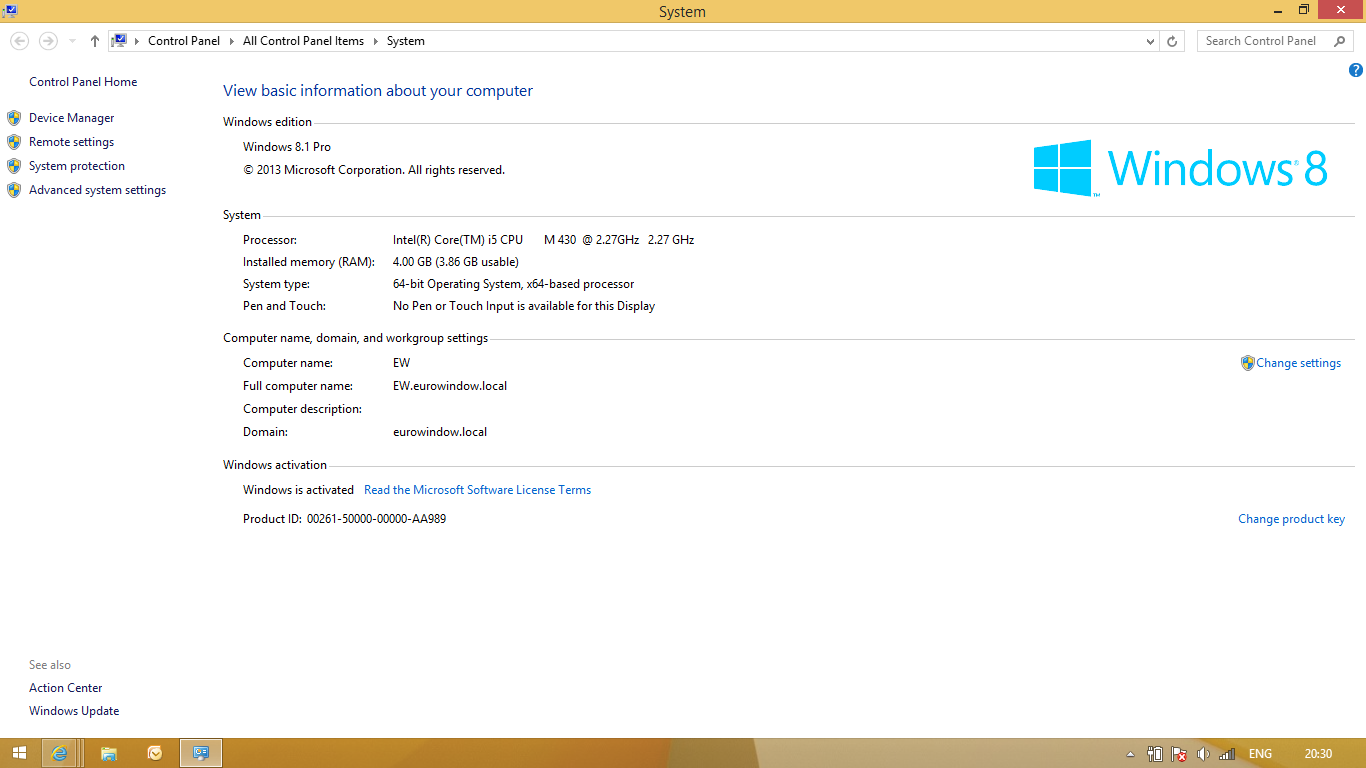
Task: Go back with the Back arrow button
Action: pos(19,41)
